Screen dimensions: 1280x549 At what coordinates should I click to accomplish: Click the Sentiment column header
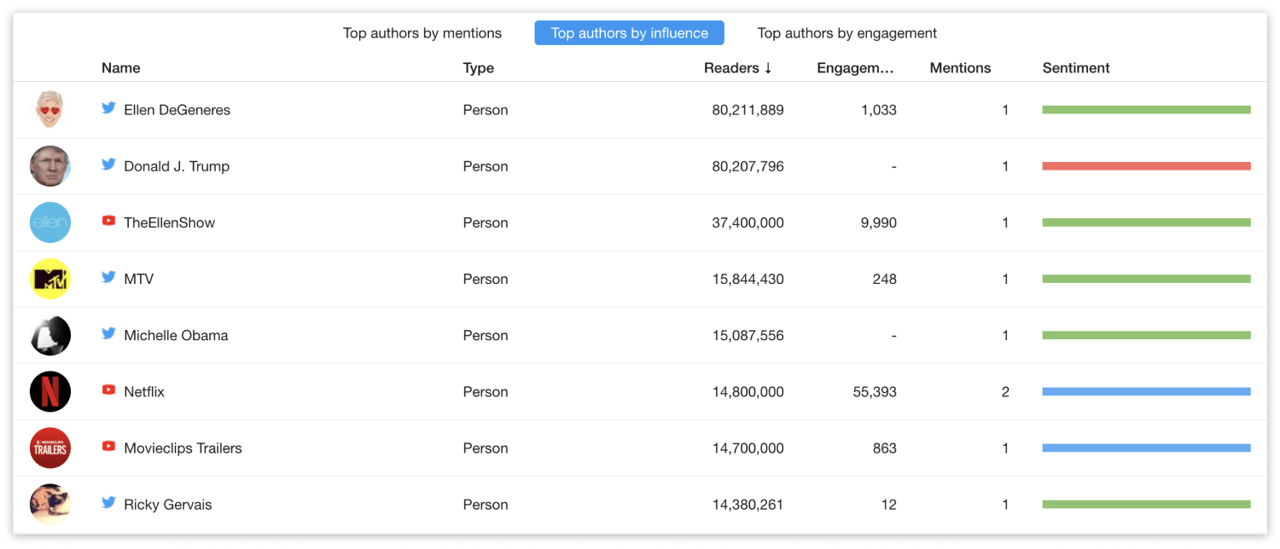1076,68
